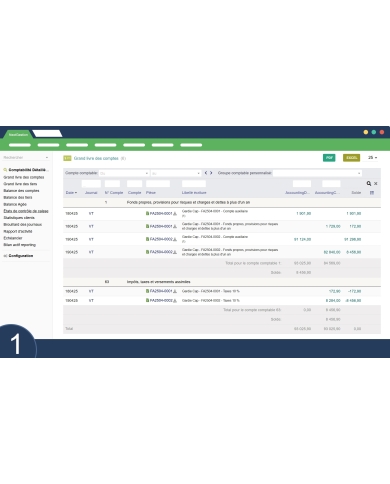Open Statistiques clients in sidebar
Viewport: 390px width, 484px height.
point(19,218)
